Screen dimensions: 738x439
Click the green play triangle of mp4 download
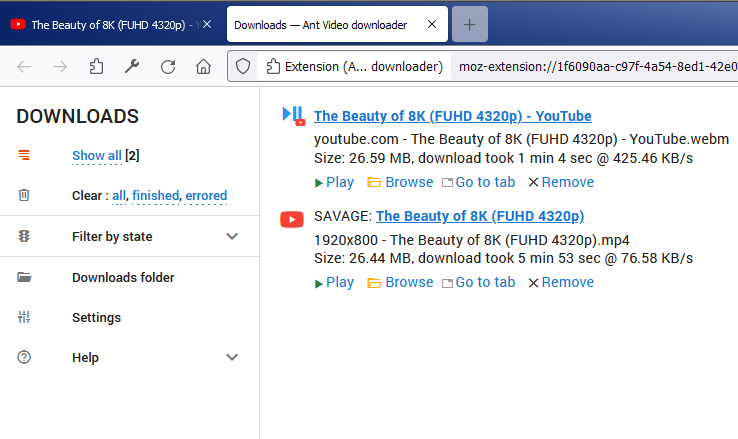pyautogui.click(x=319, y=284)
